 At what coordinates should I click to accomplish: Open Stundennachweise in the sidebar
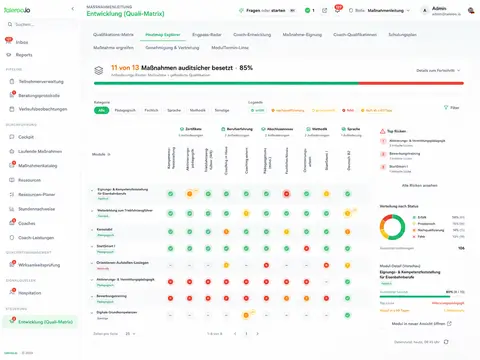pos(36,209)
